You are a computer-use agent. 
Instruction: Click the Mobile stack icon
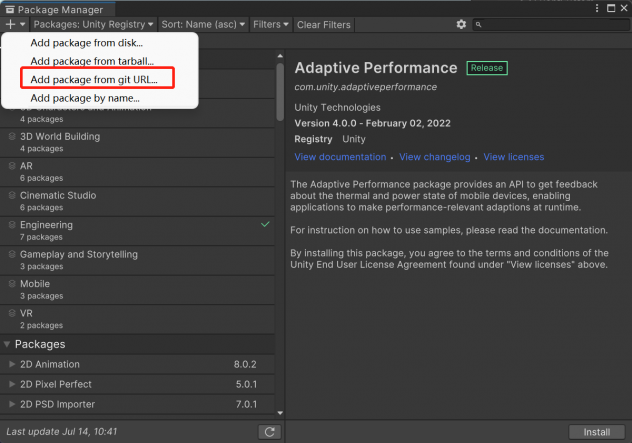(x=12, y=283)
